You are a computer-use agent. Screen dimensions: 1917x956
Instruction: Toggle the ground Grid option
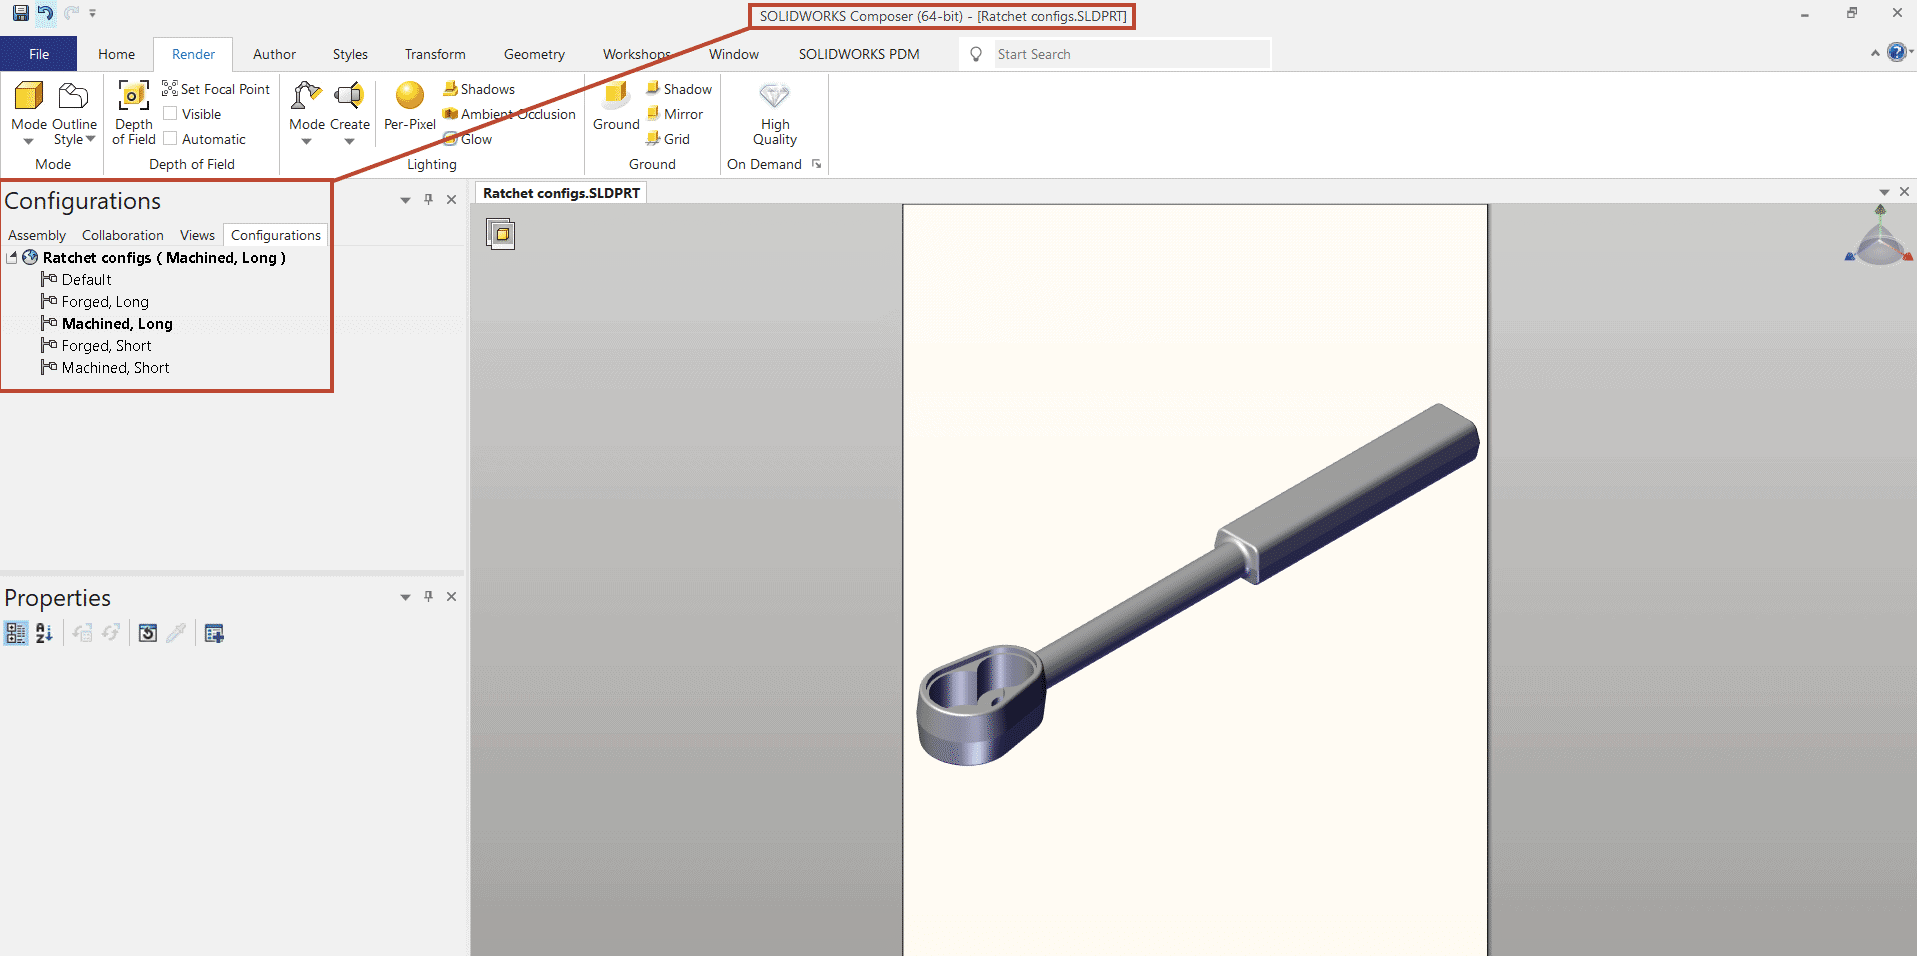pyautogui.click(x=668, y=139)
